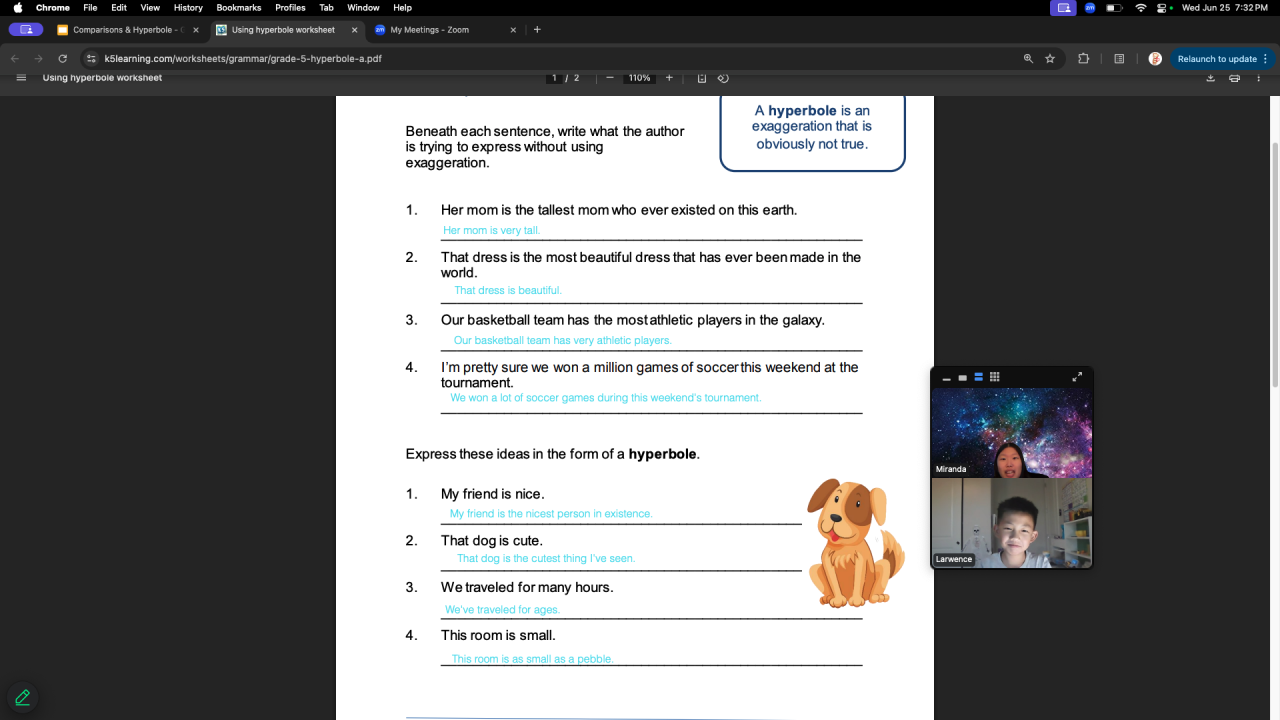This screenshot has height=720, width=1280.
Task: Open the Help menu
Action: (x=403, y=8)
